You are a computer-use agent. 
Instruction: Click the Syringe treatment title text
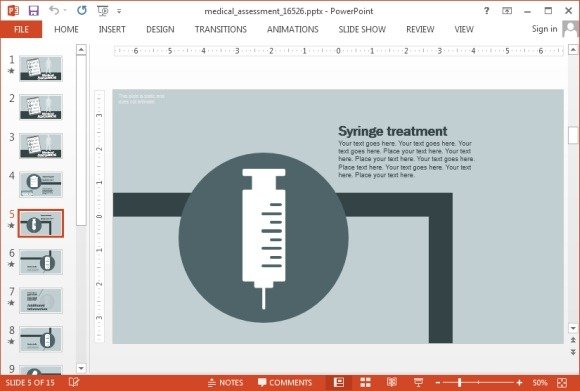tap(392, 131)
